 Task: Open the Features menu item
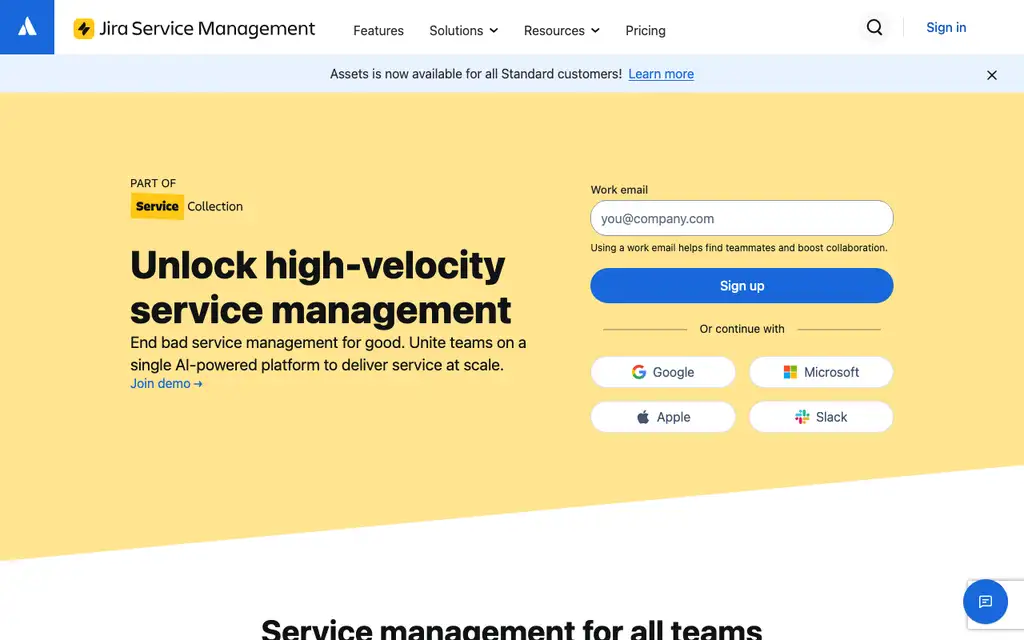[x=378, y=31]
